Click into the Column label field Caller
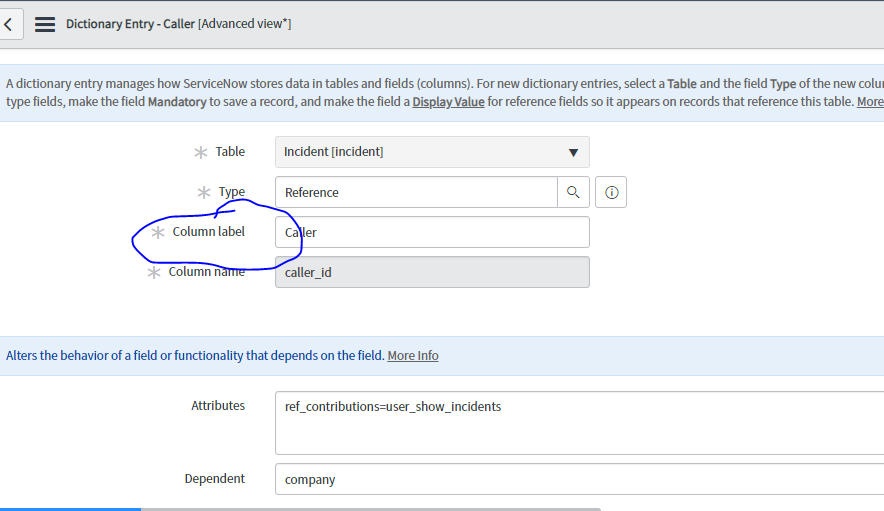This screenshot has height=511, width=884. pyautogui.click(x=432, y=232)
